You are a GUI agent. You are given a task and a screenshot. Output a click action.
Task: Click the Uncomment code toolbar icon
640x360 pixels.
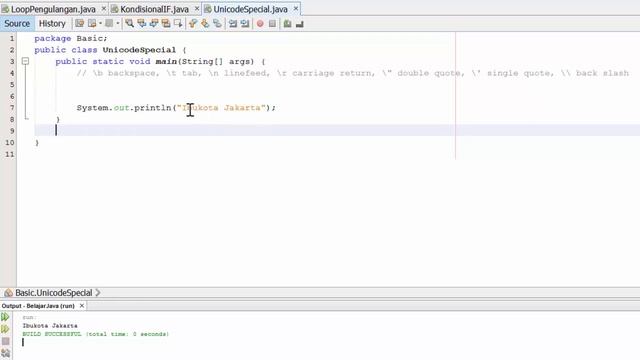click(x=300, y=24)
